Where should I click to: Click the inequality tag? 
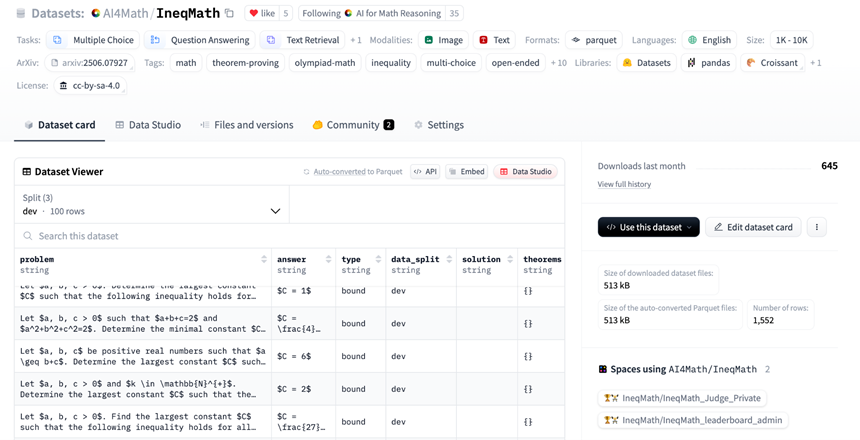391,63
